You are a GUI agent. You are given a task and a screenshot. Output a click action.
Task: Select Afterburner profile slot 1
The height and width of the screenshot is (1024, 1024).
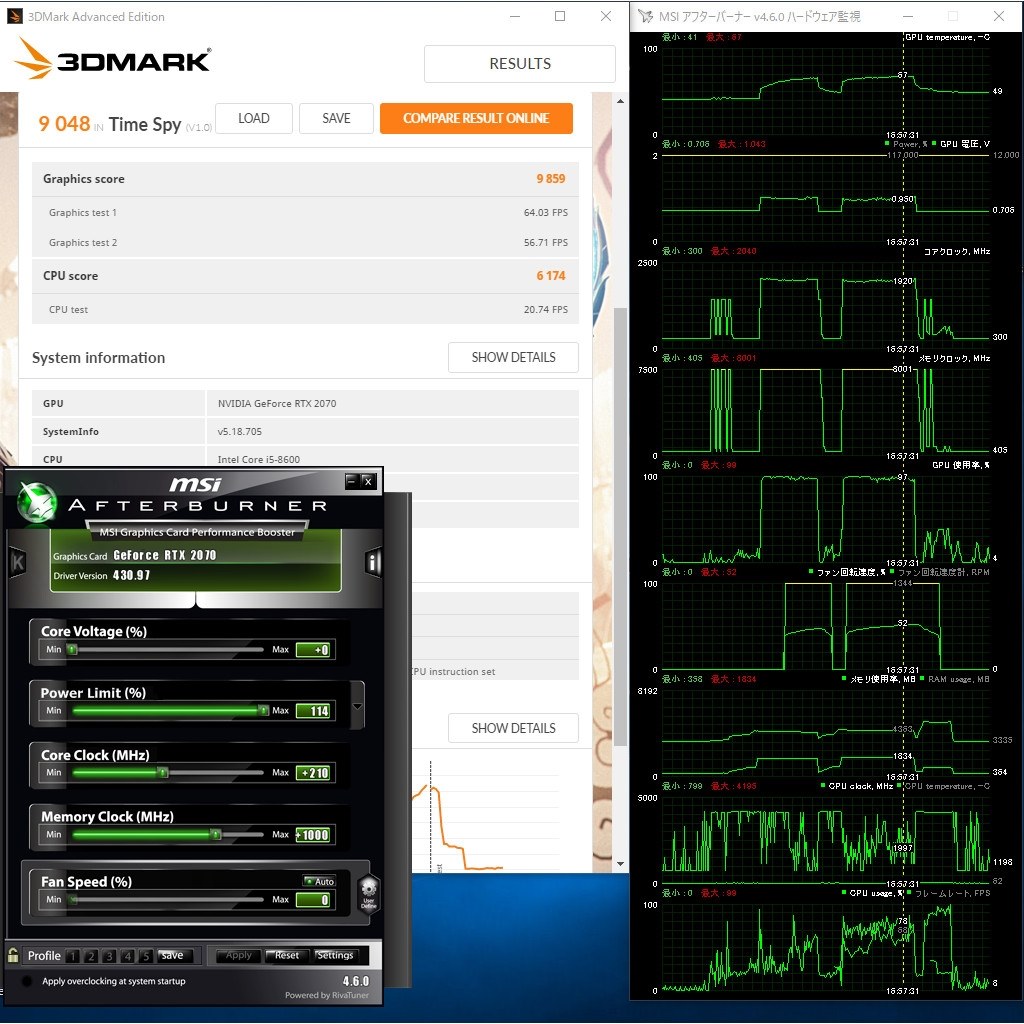[x=73, y=956]
